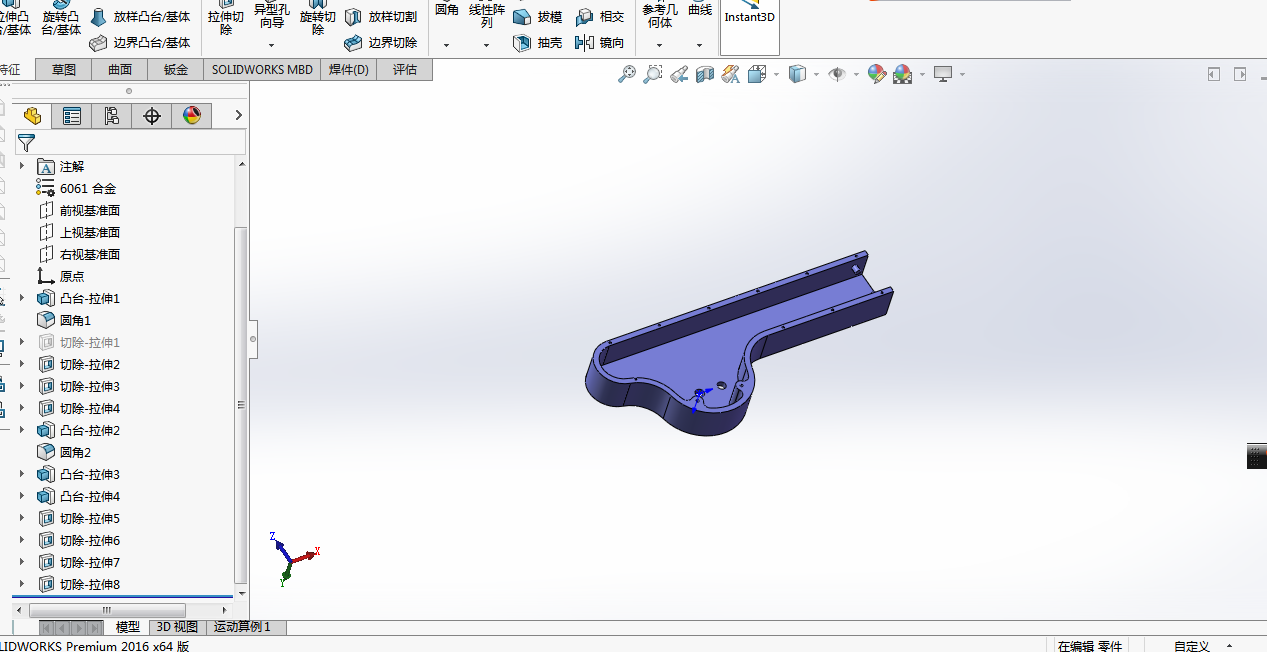Select ConfigurationManager tab icon
The height and width of the screenshot is (652, 1267).
point(112,116)
